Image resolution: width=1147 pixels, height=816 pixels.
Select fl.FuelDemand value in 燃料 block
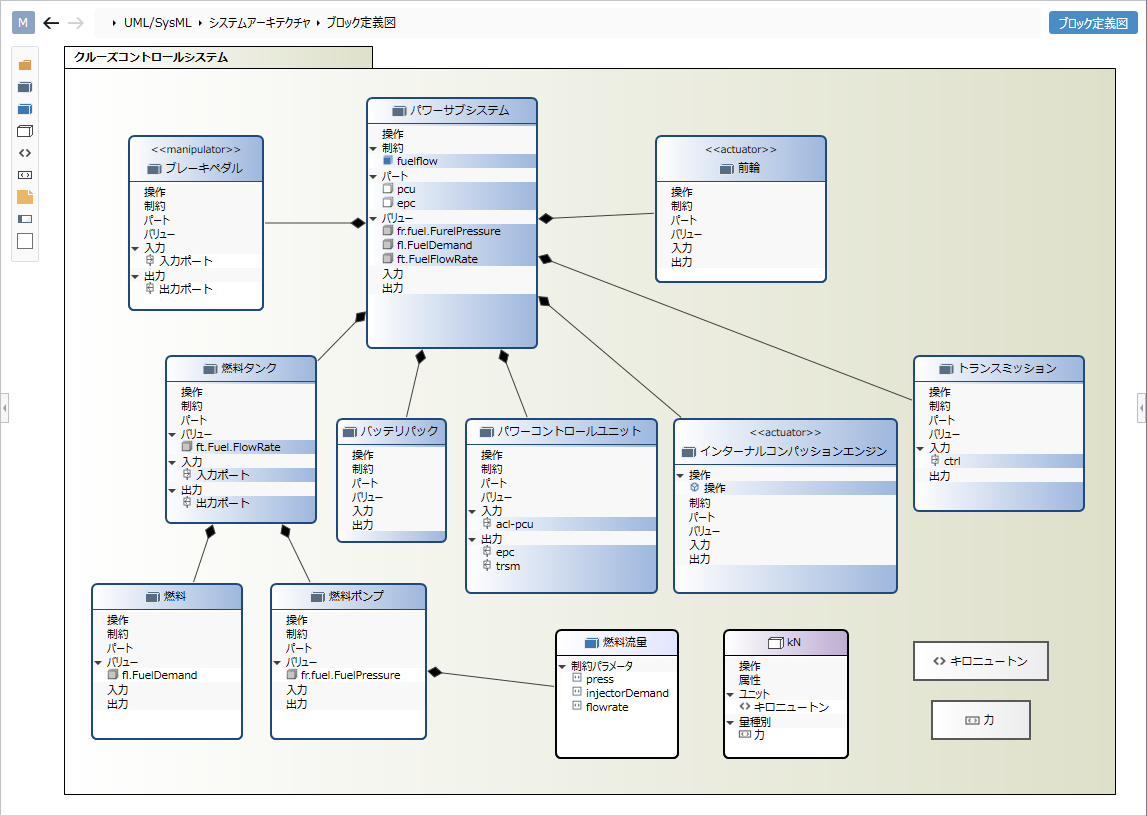159,675
